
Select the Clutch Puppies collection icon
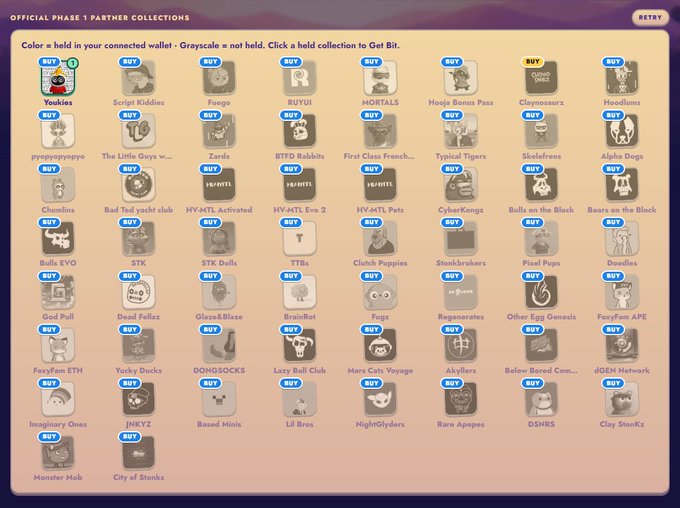[380, 239]
